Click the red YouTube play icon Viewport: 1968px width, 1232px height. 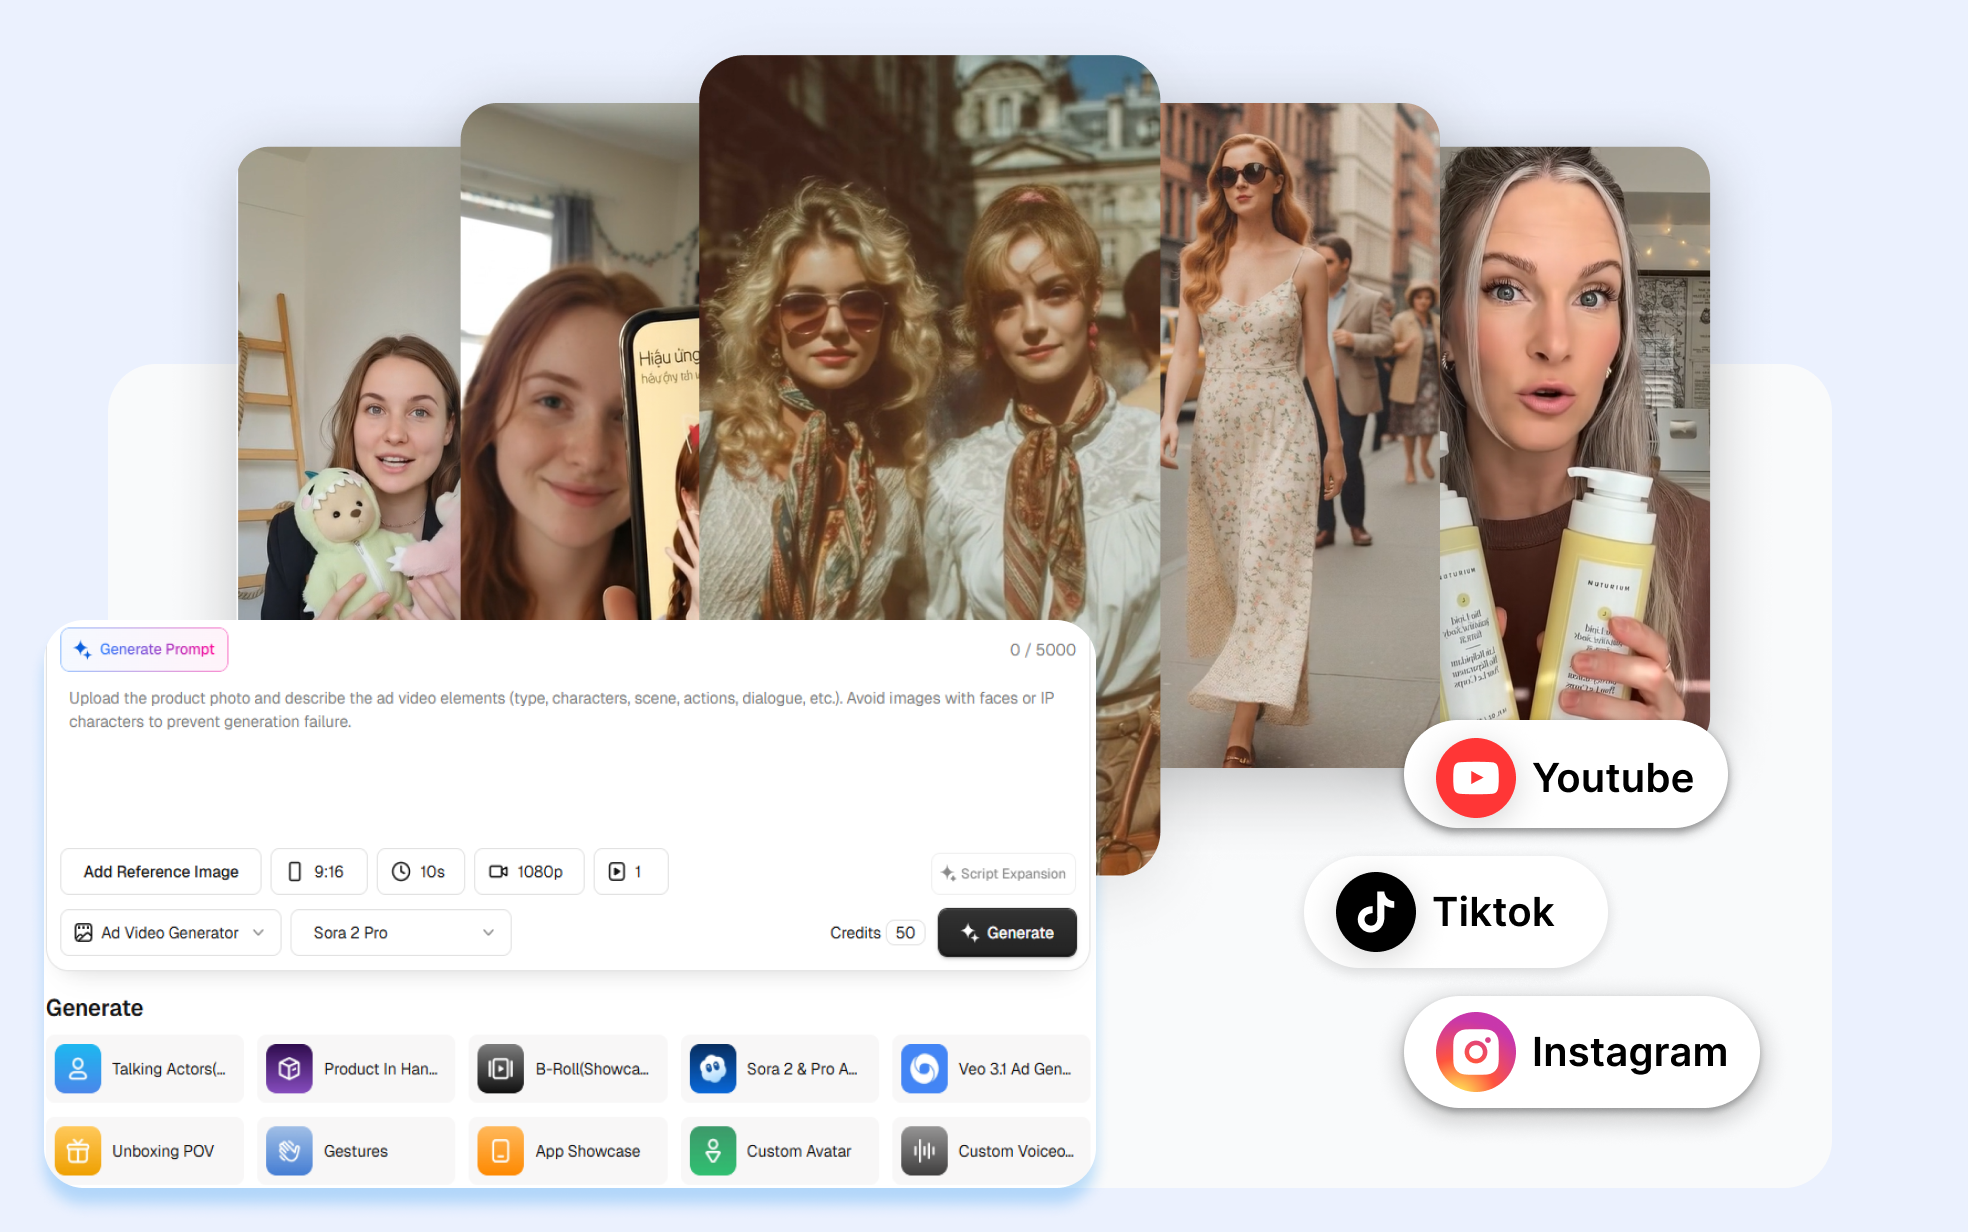click(1476, 778)
